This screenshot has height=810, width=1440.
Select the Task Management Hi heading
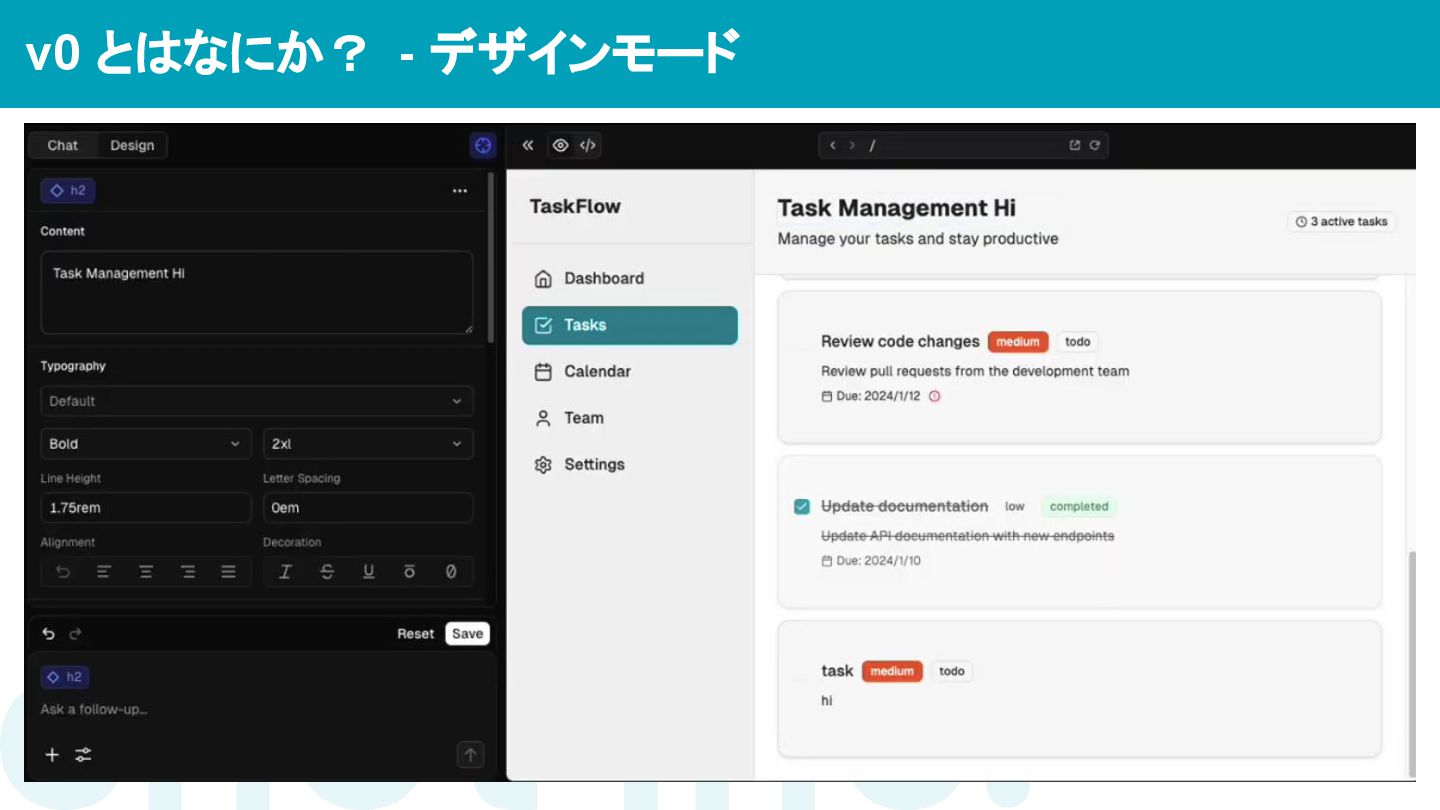tap(896, 208)
